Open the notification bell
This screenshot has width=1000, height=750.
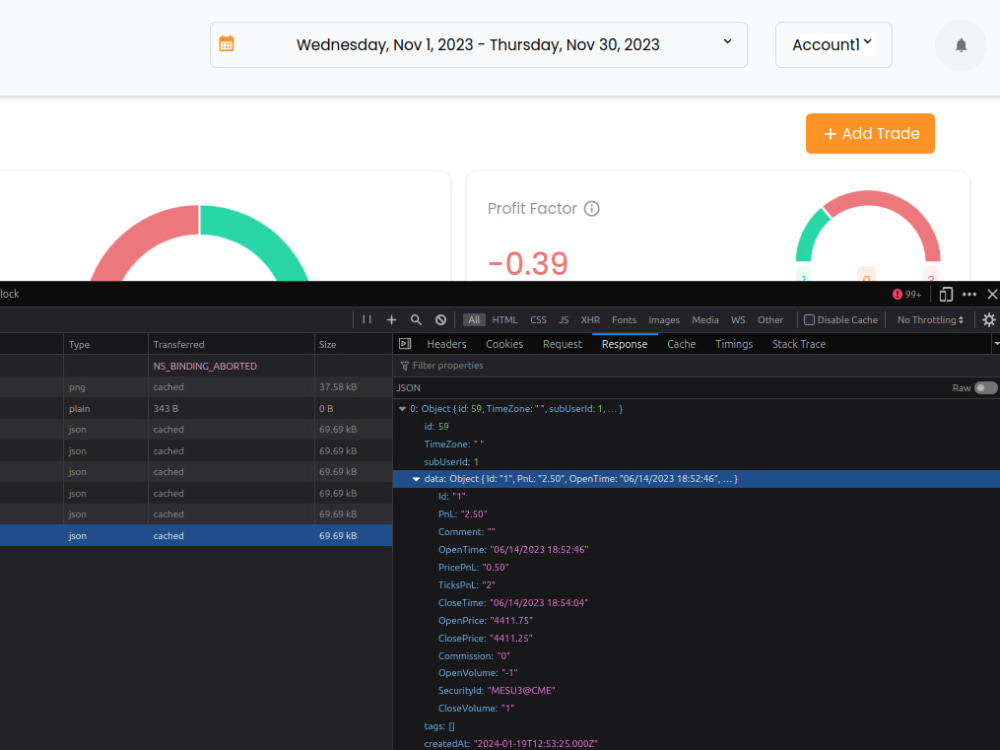point(960,45)
